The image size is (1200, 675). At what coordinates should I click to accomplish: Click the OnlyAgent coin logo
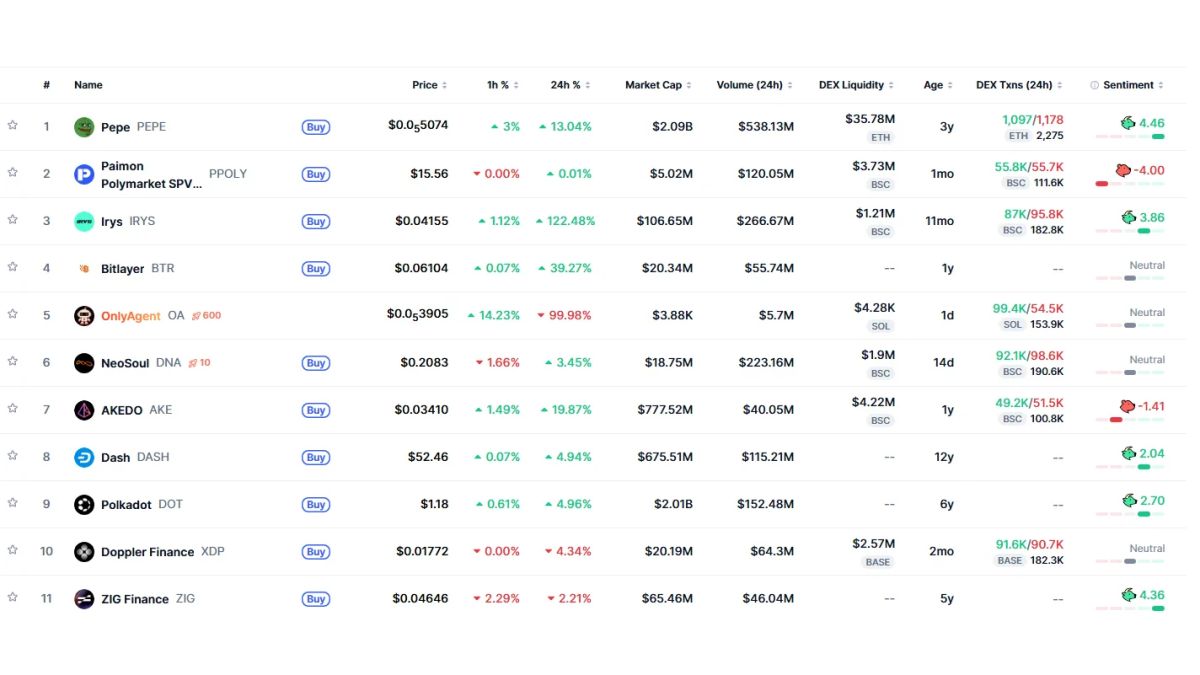(84, 316)
